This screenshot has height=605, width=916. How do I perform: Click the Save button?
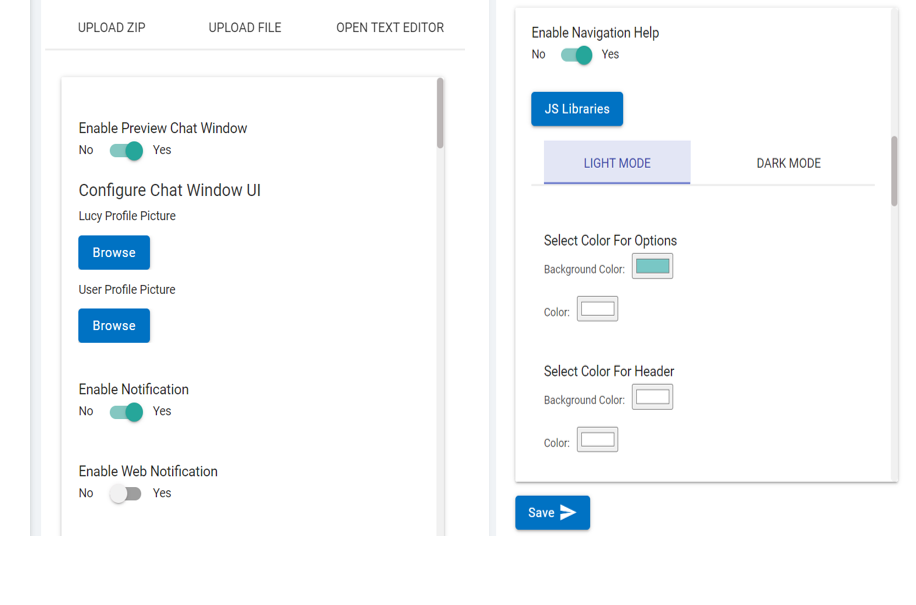click(552, 513)
